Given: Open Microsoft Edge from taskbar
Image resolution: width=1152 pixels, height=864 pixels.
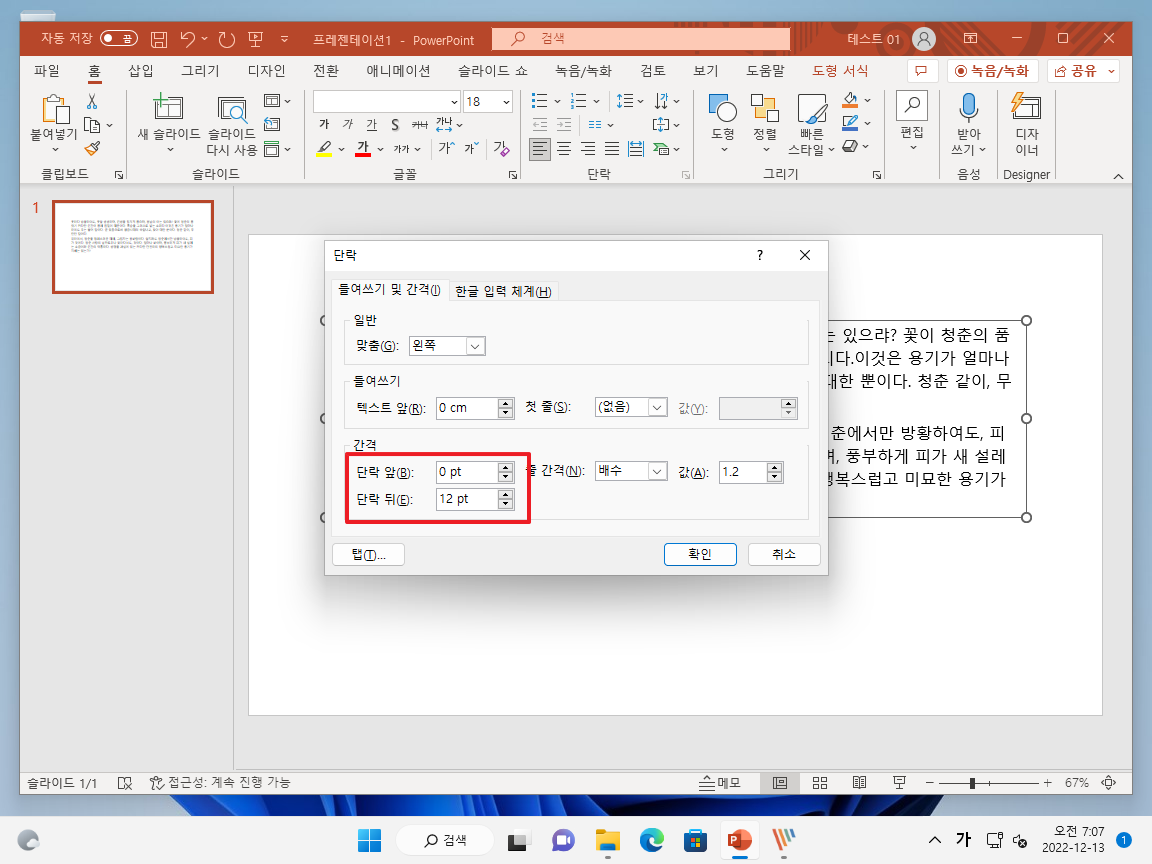Looking at the screenshot, I should [x=651, y=840].
